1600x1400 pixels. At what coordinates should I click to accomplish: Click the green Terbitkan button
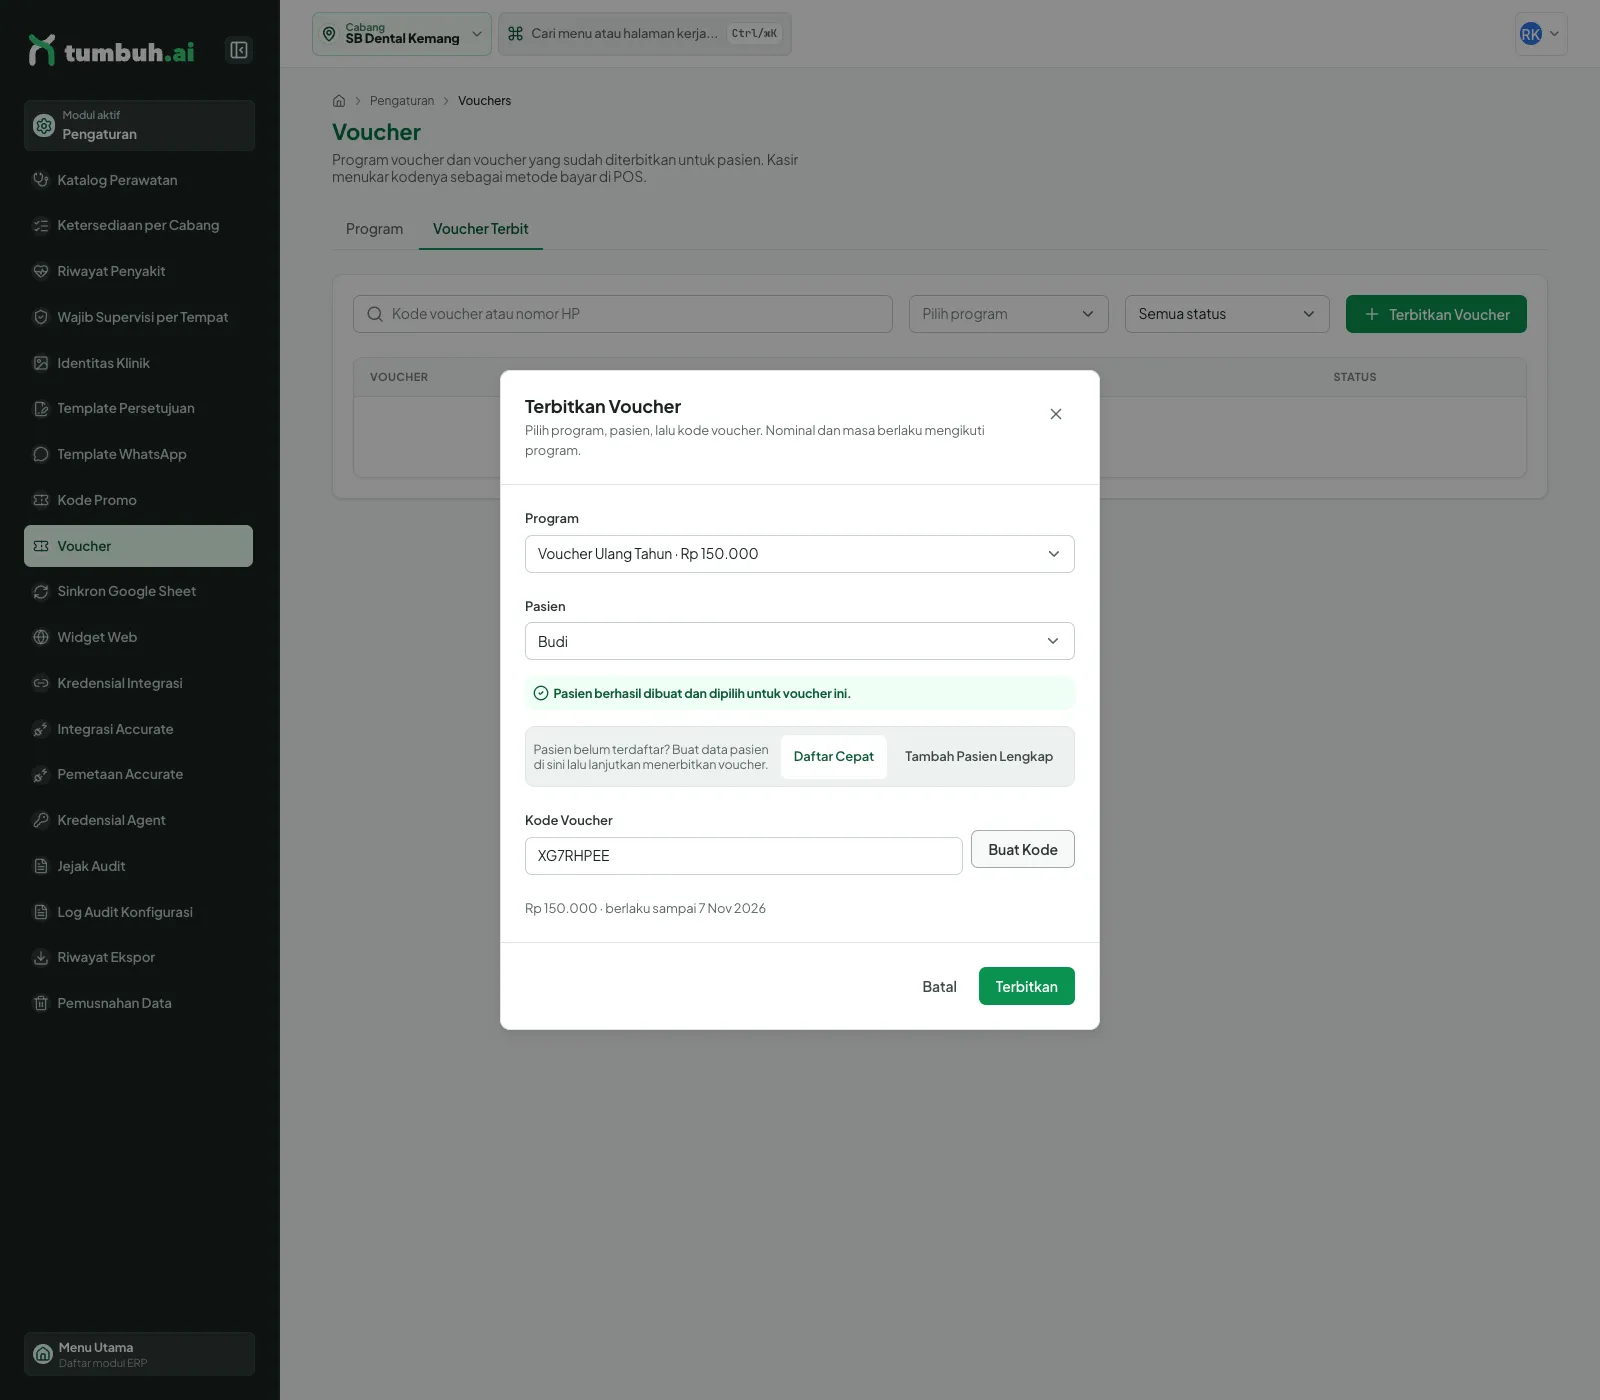(x=1027, y=986)
